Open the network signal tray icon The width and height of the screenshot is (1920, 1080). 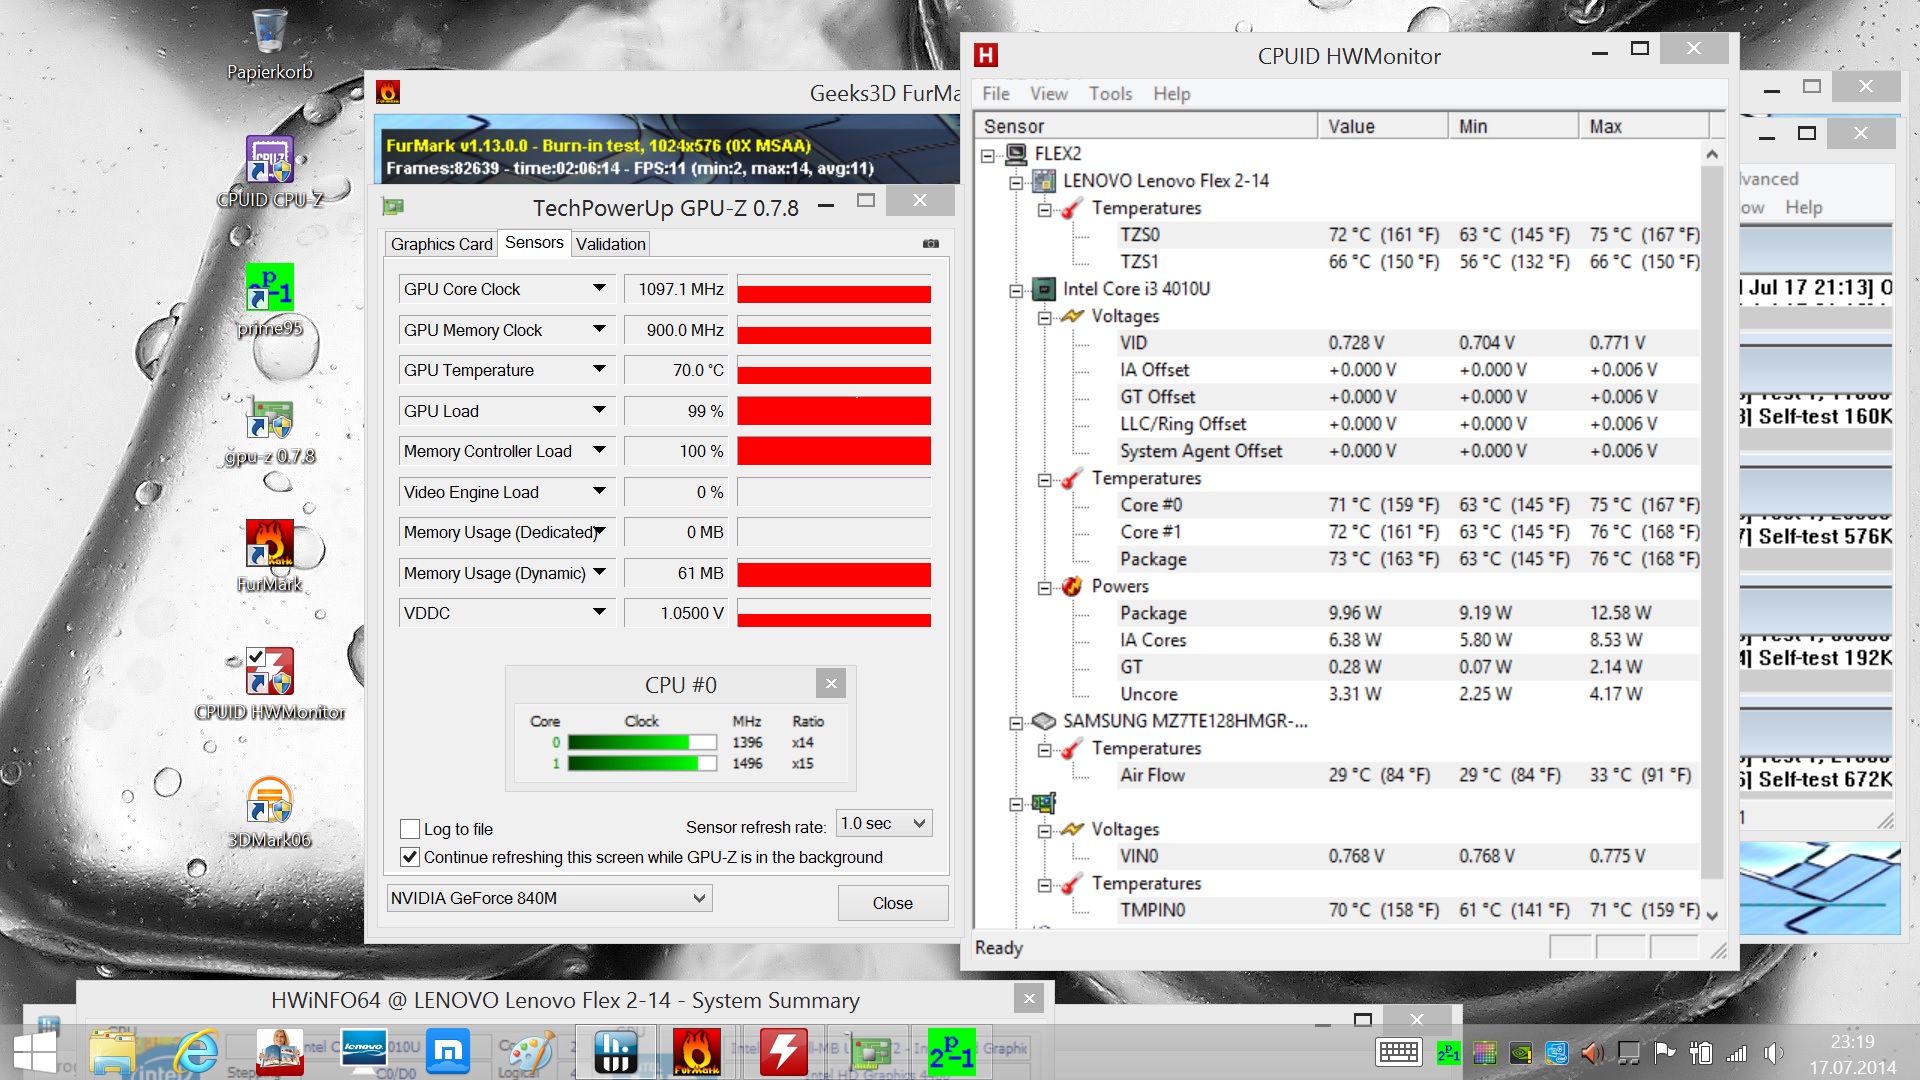click(1737, 1053)
